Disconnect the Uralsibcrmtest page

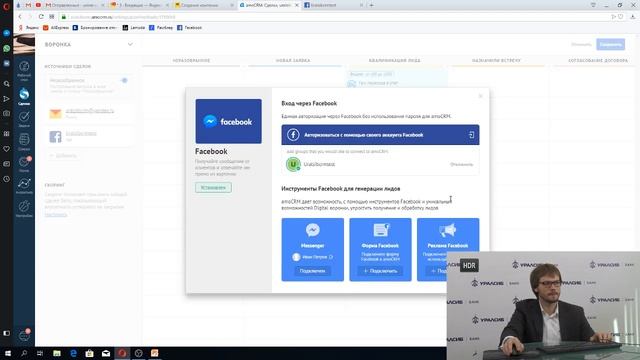[461, 164]
